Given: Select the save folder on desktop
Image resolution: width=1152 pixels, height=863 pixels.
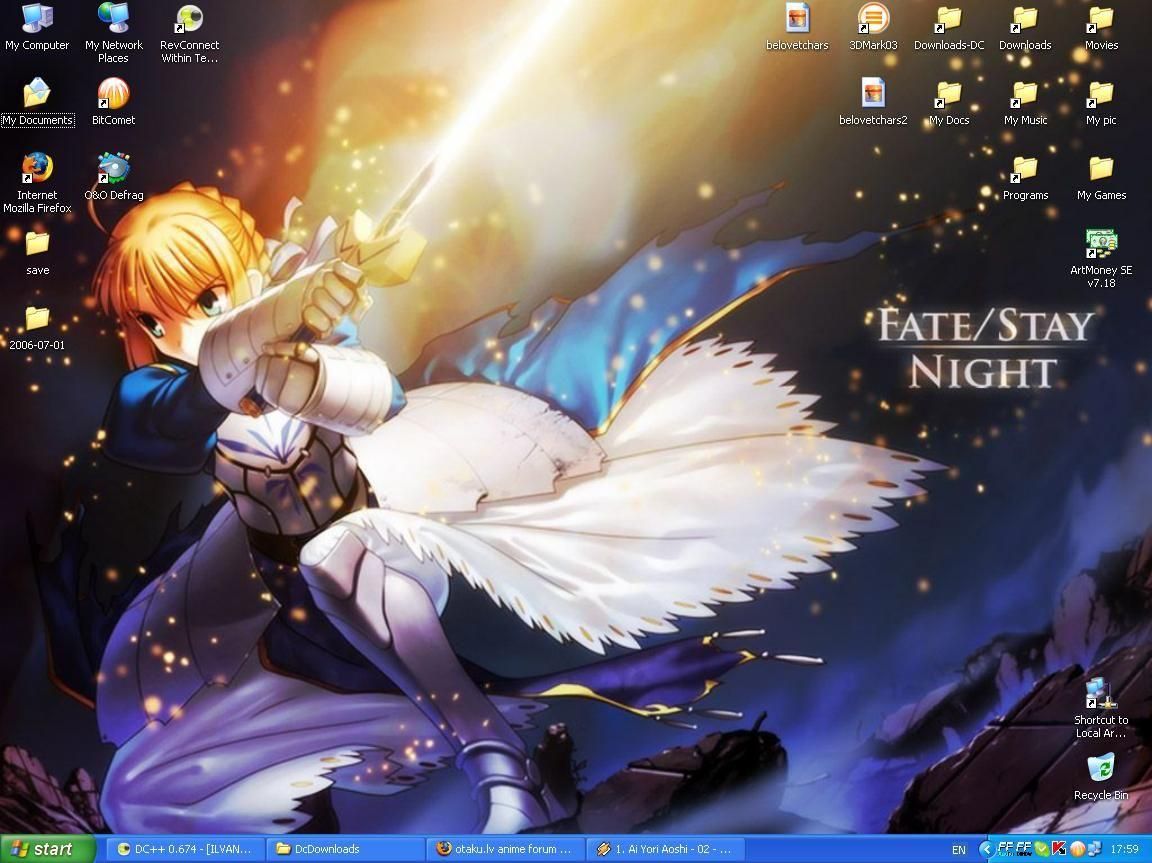Looking at the screenshot, I should tap(37, 253).
